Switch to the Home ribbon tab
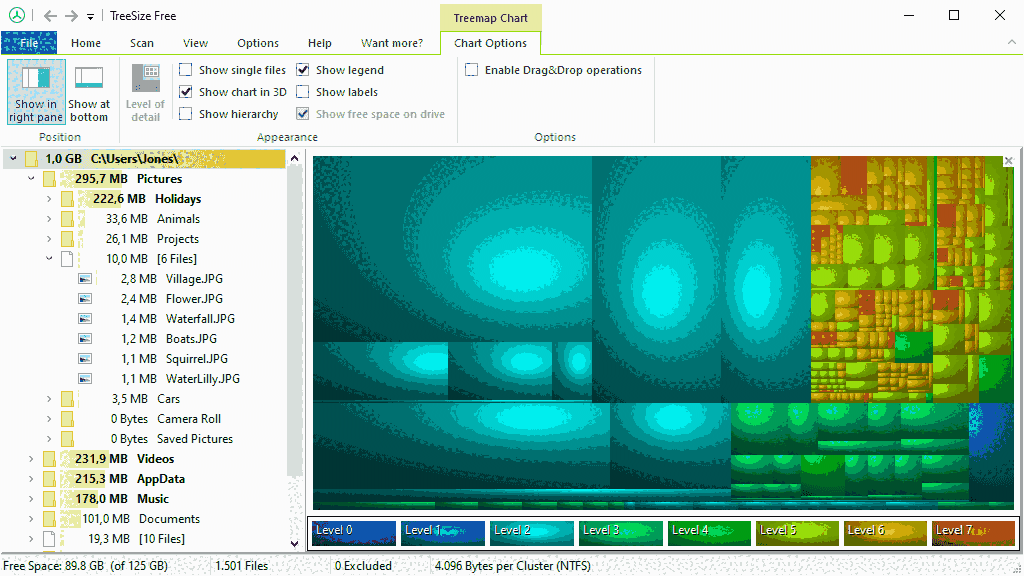Screen dimensions: 1024x576 pos(85,43)
